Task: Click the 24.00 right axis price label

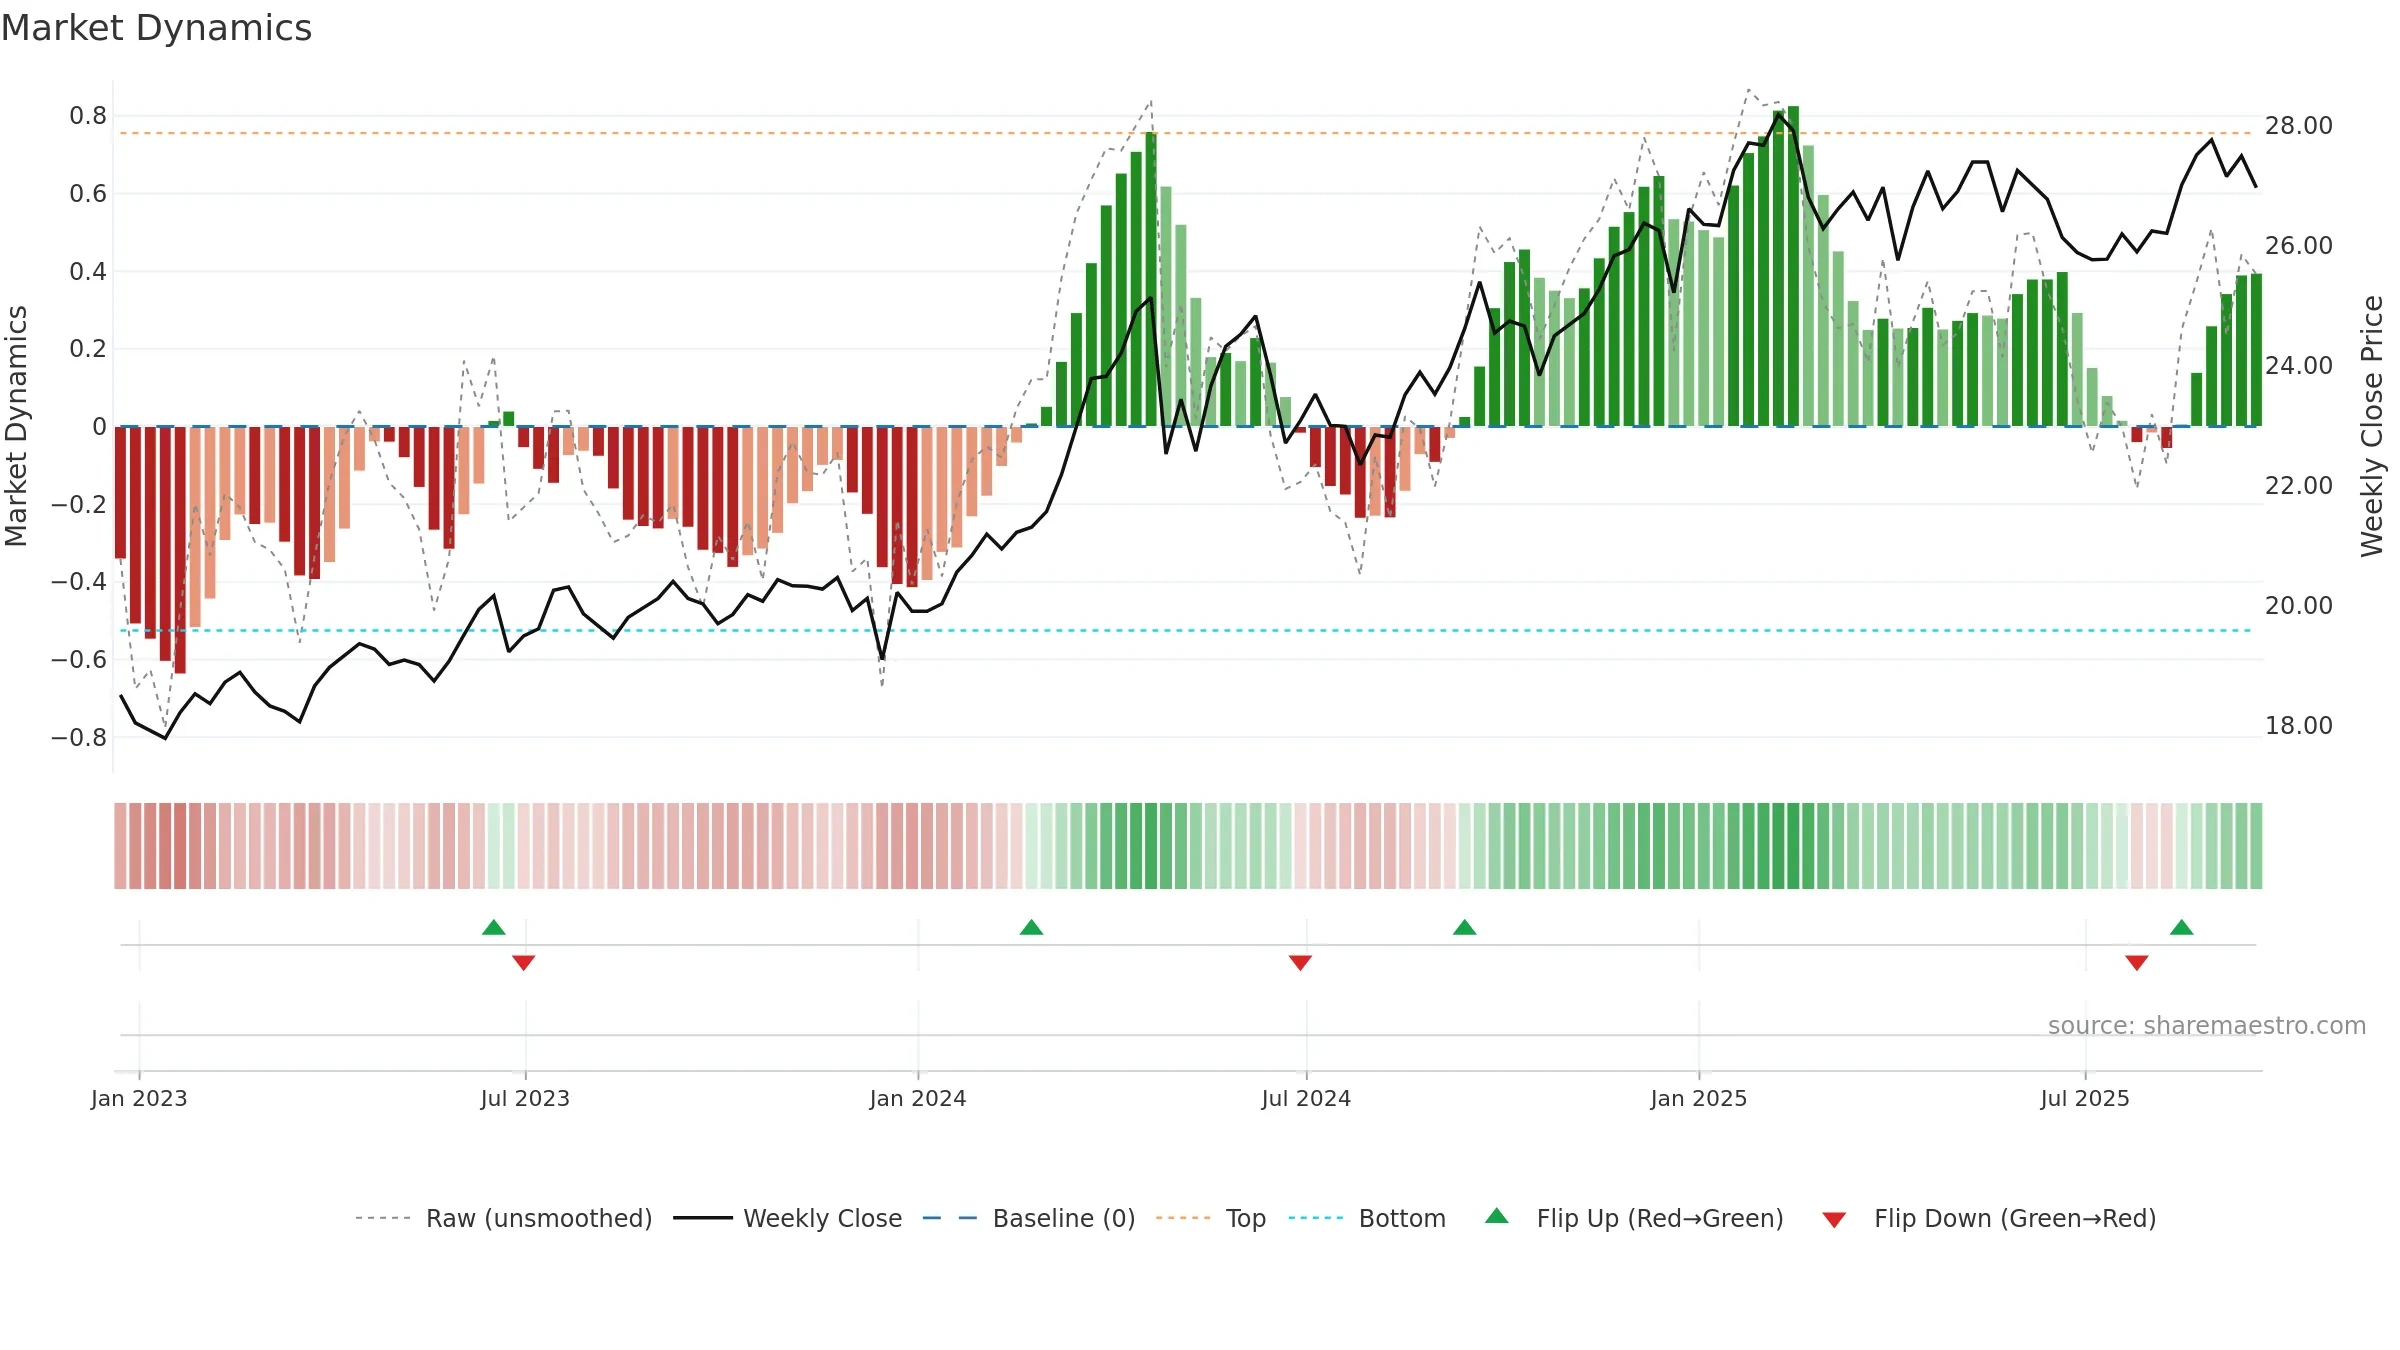Action: pyautogui.click(x=2299, y=366)
